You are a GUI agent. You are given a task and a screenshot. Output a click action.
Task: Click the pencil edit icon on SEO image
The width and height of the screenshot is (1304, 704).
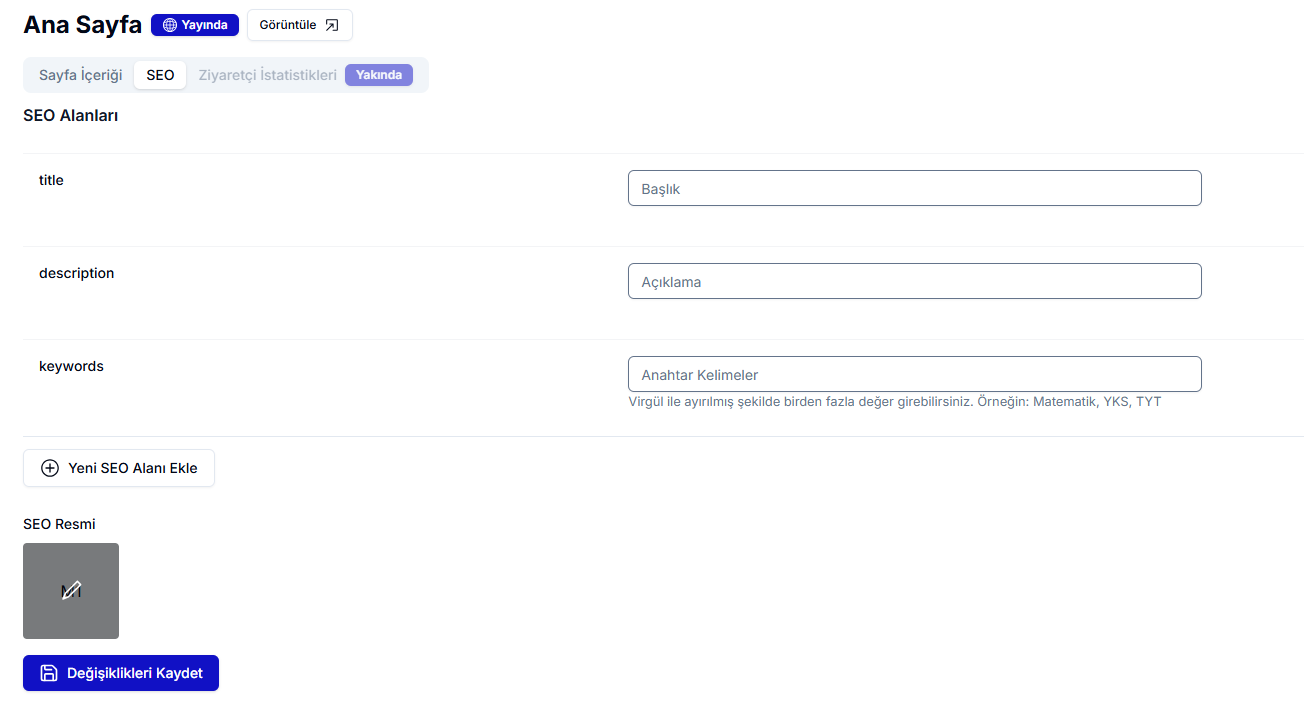tap(71, 591)
